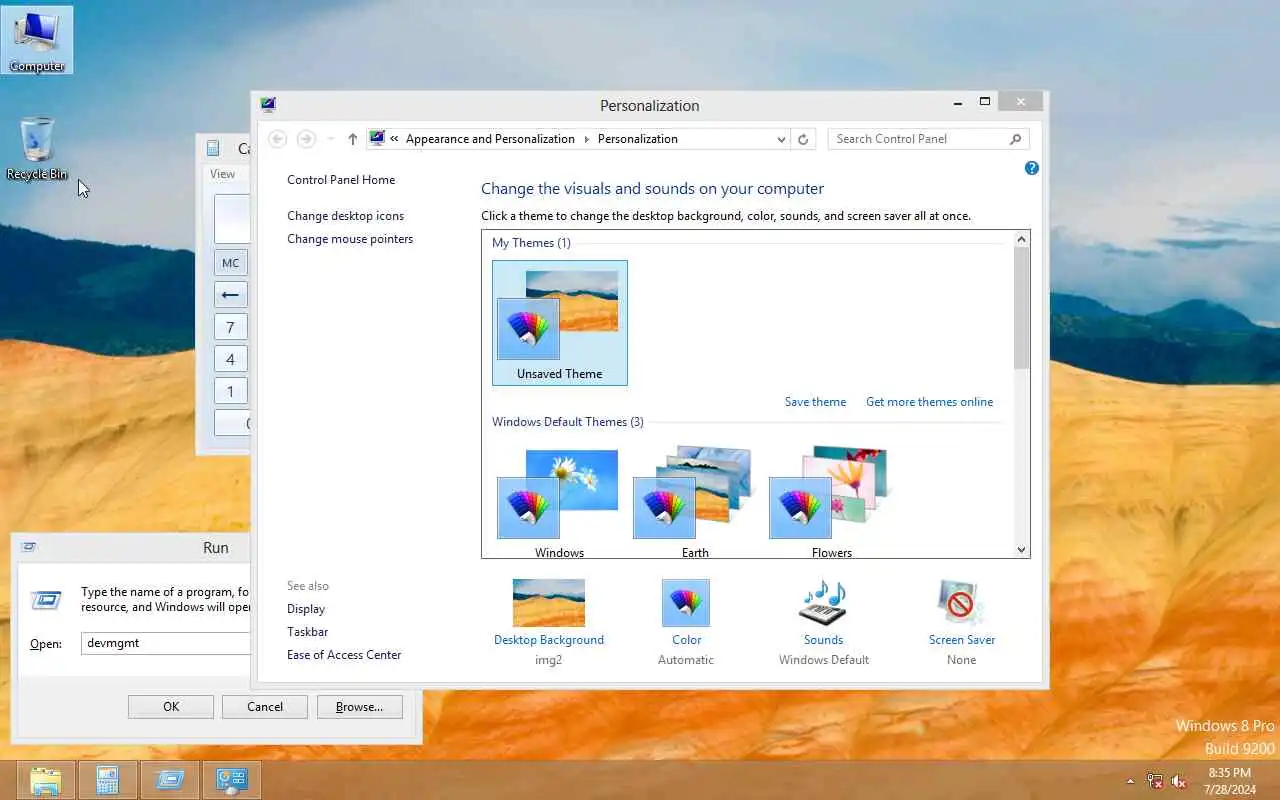Select the Unsaved Theme
This screenshot has width=1280, height=800.
[x=560, y=322]
